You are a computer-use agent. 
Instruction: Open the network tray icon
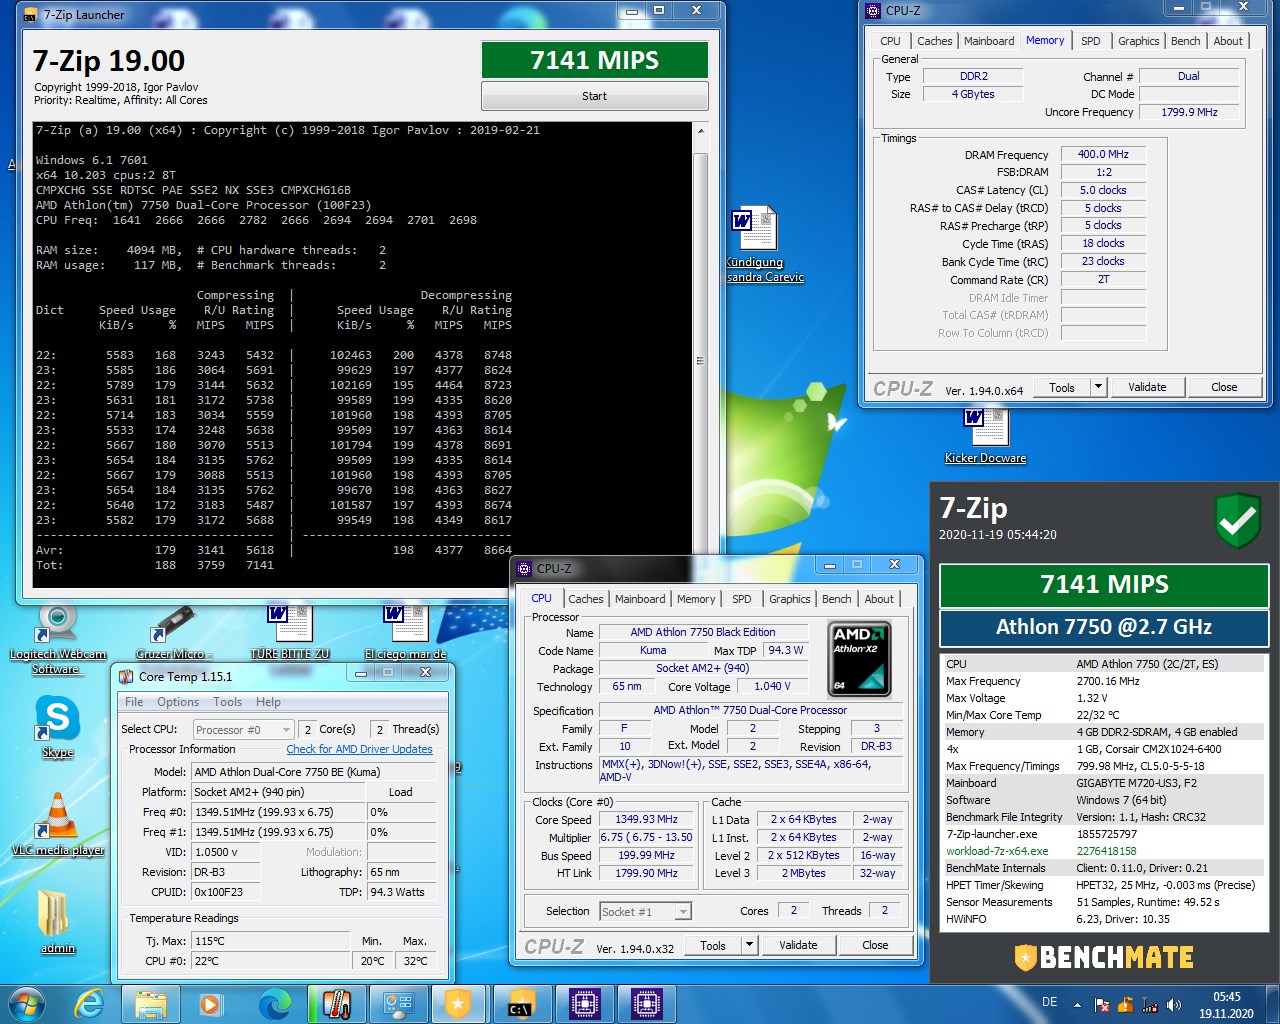1150,1005
